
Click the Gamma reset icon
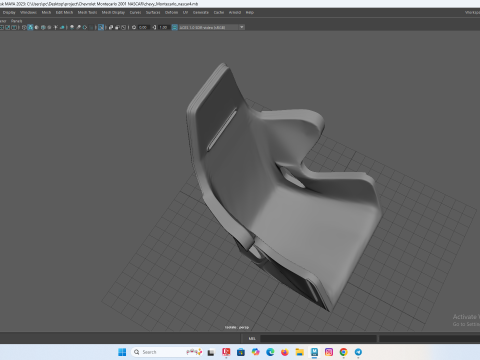click(x=154, y=27)
